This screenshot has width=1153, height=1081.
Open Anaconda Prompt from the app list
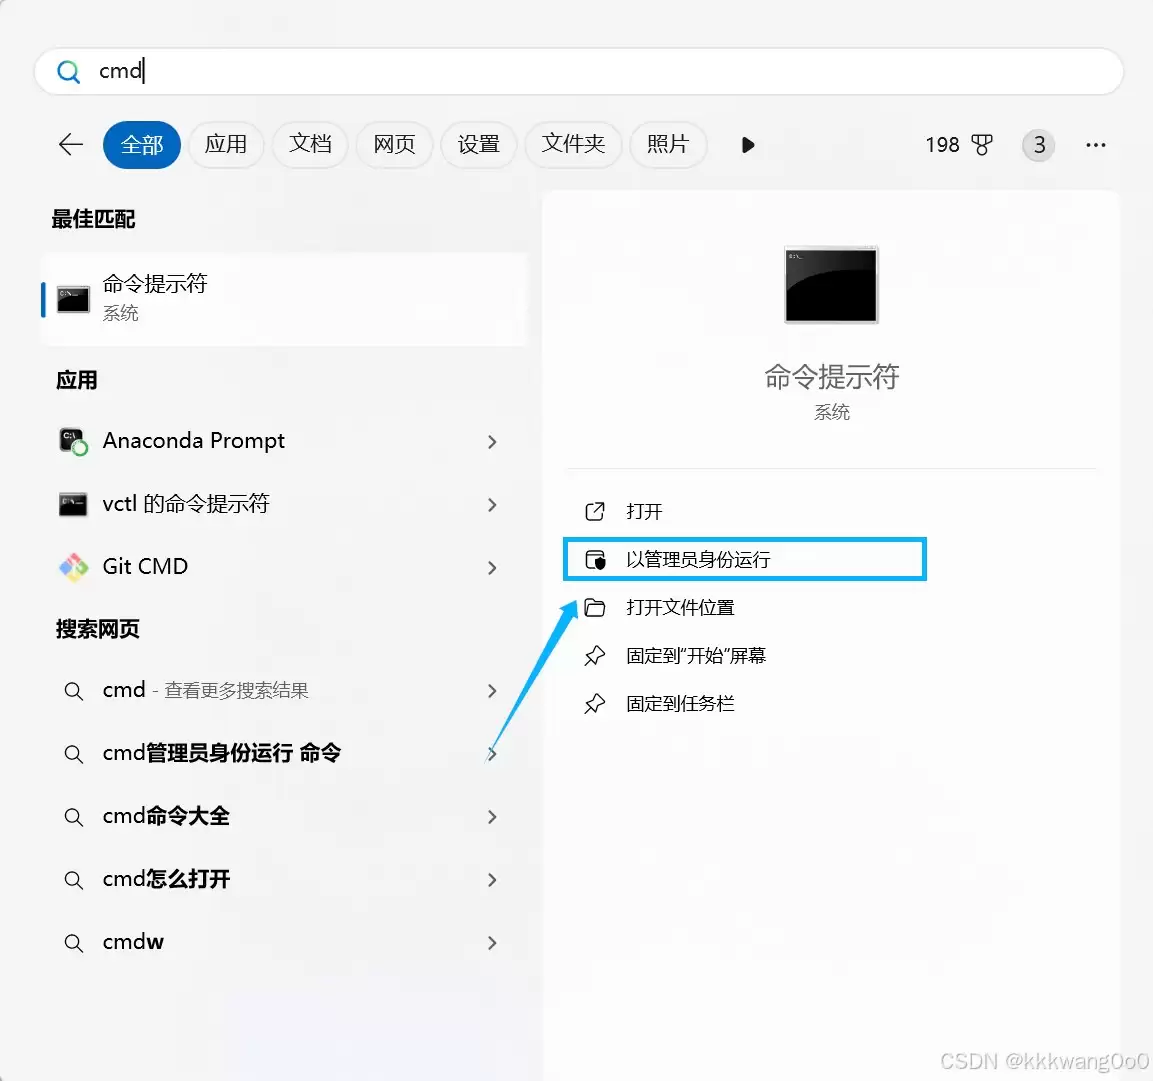(x=193, y=440)
